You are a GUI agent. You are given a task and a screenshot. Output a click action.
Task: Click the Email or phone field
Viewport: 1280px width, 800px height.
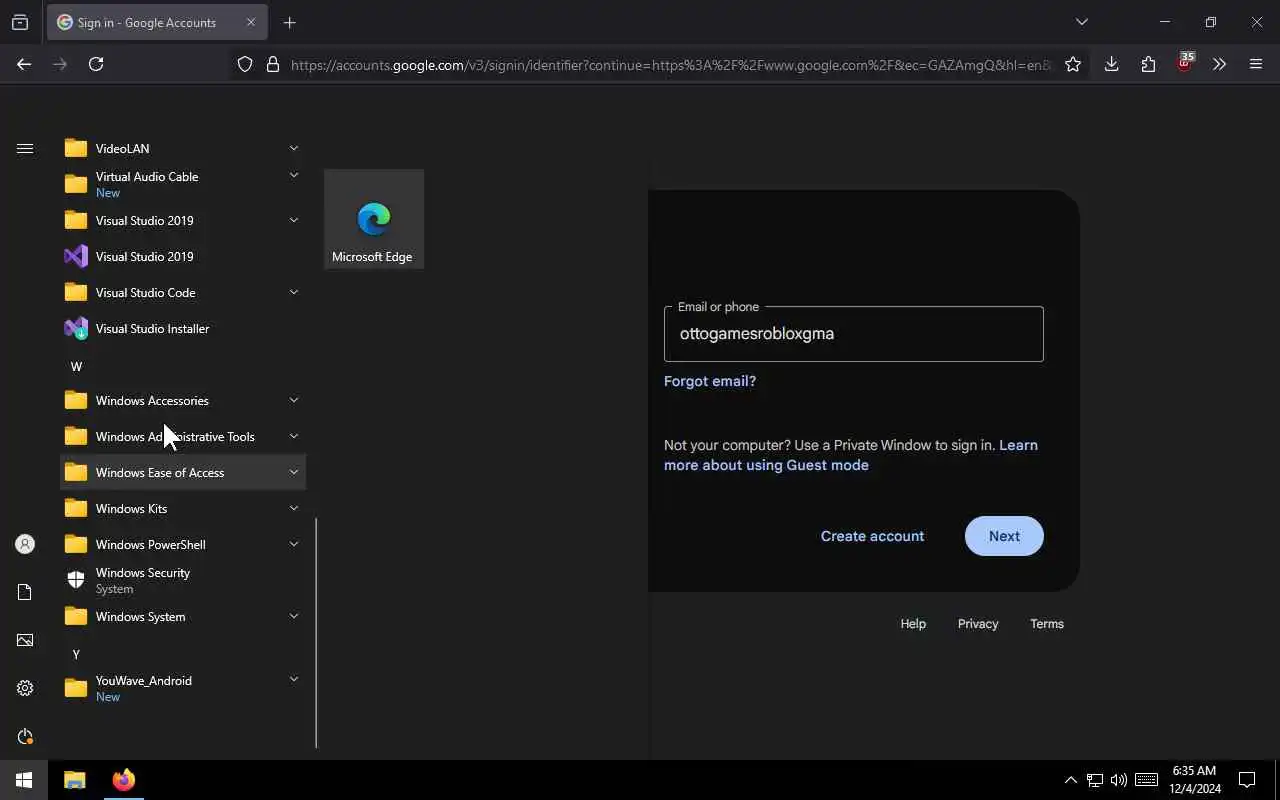tap(853, 334)
